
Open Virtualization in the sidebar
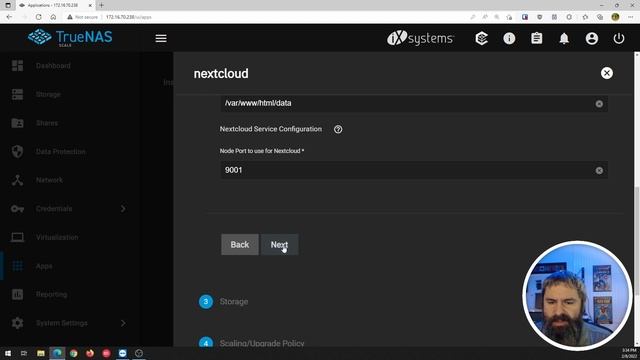(x=57, y=237)
